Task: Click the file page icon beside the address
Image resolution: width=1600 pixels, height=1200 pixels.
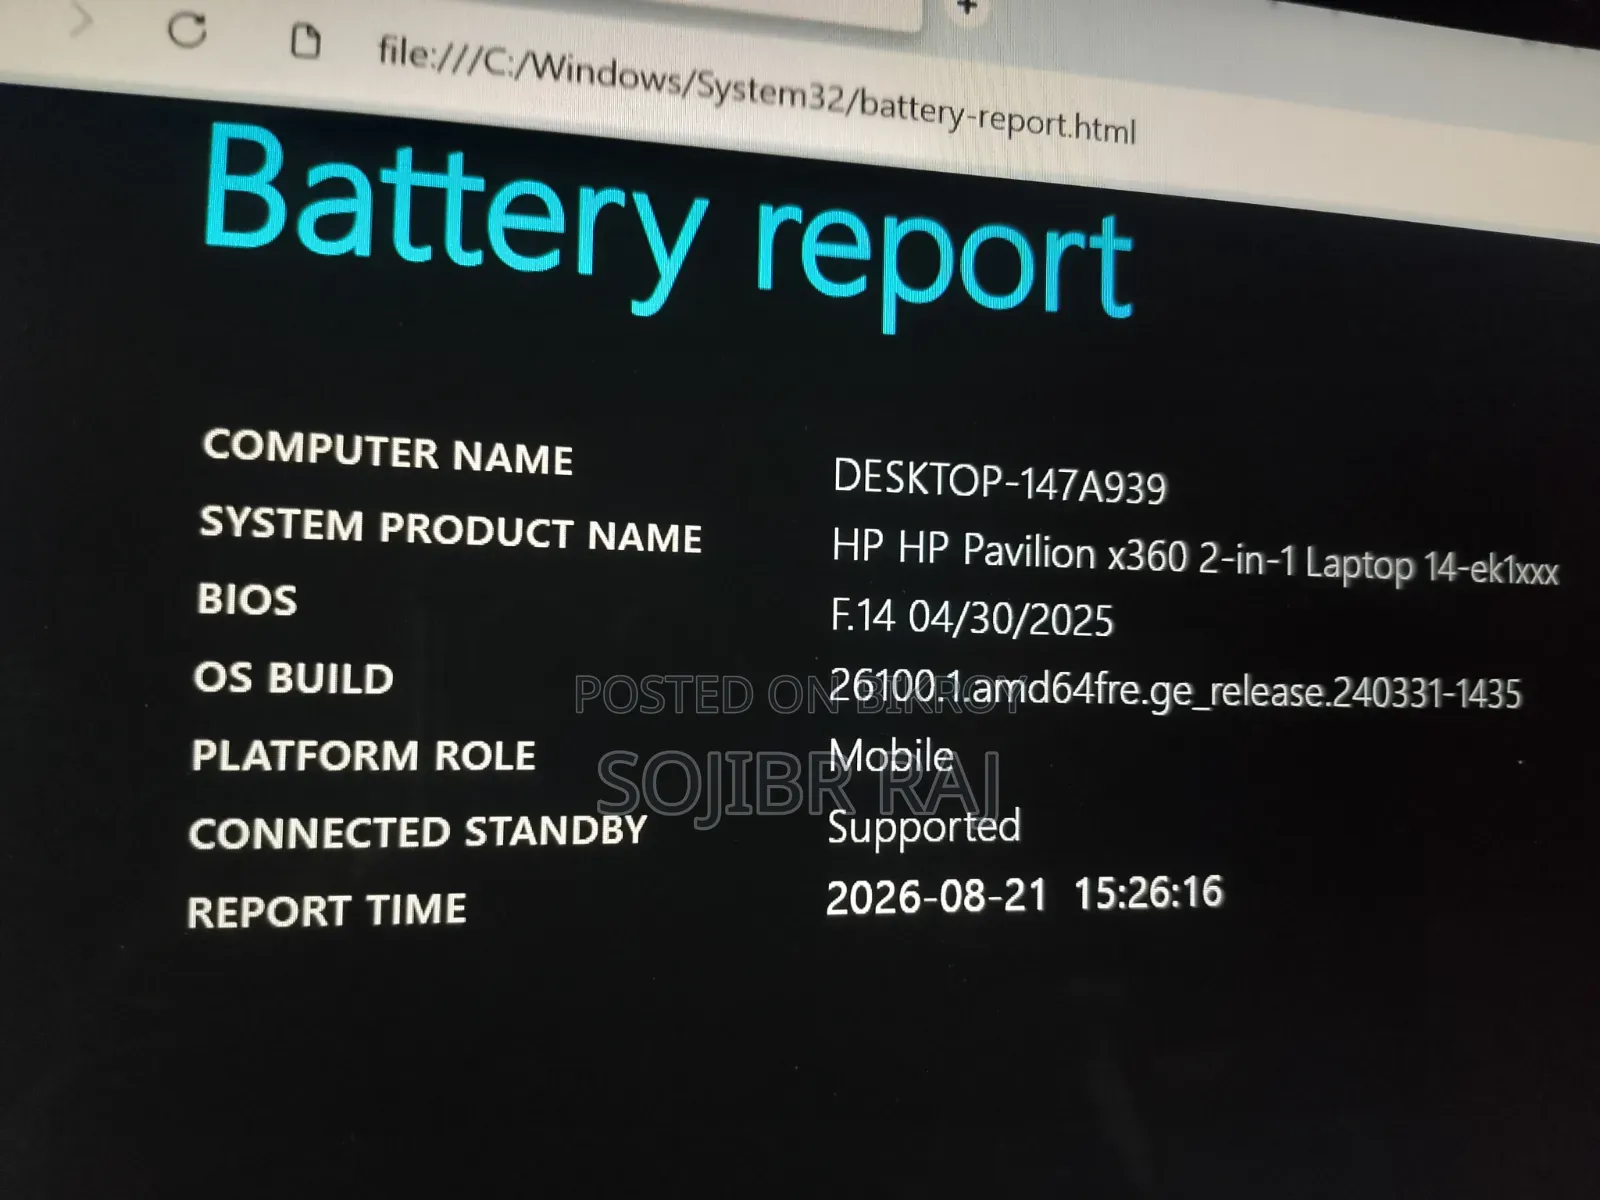Action: coord(305,42)
